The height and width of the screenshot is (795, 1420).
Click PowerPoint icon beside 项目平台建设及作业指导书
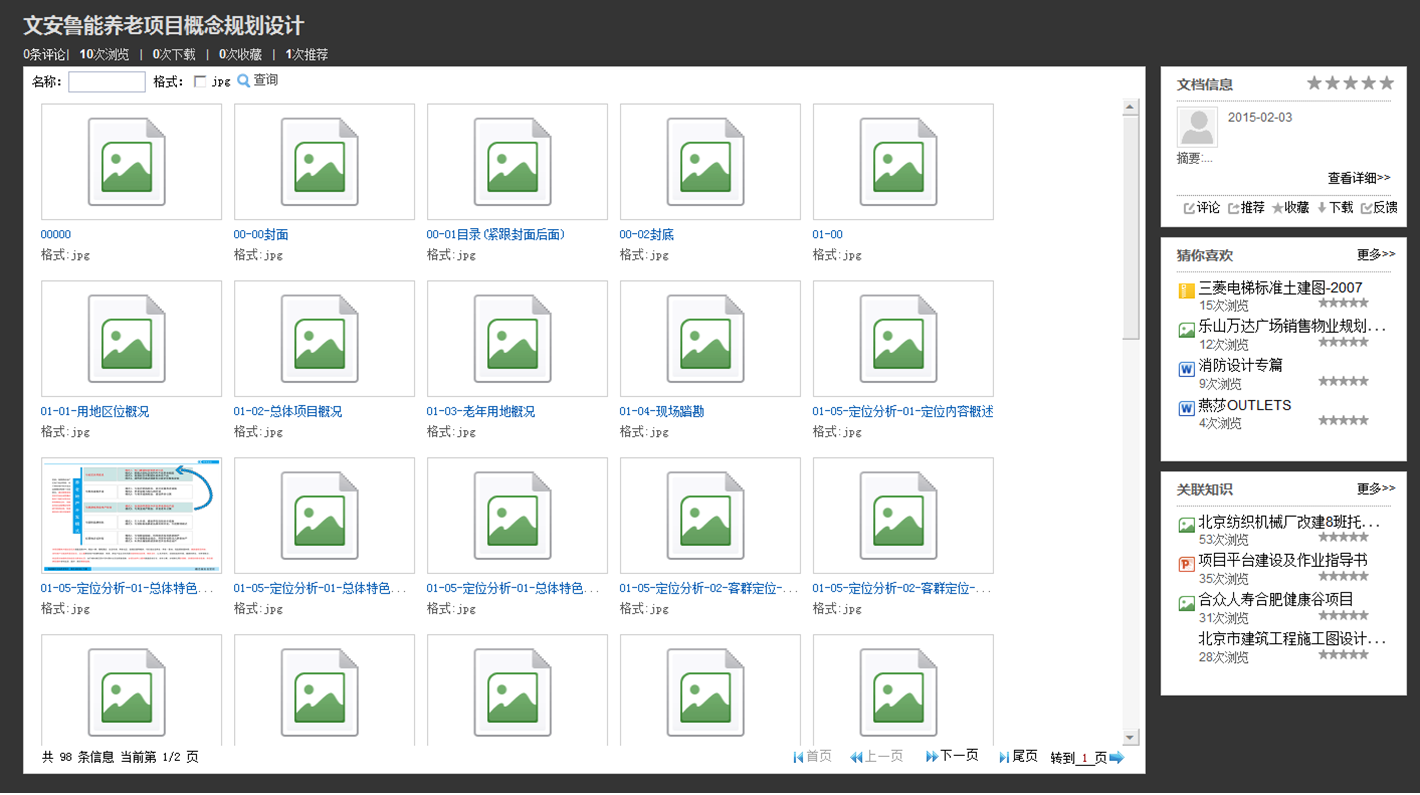1187,564
